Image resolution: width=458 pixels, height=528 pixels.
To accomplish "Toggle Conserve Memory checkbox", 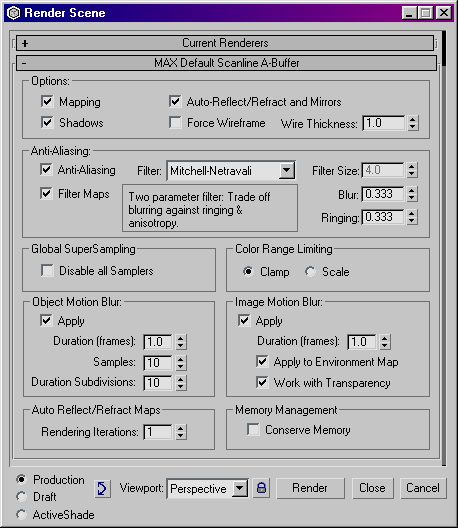I will [x=254, y=430].
